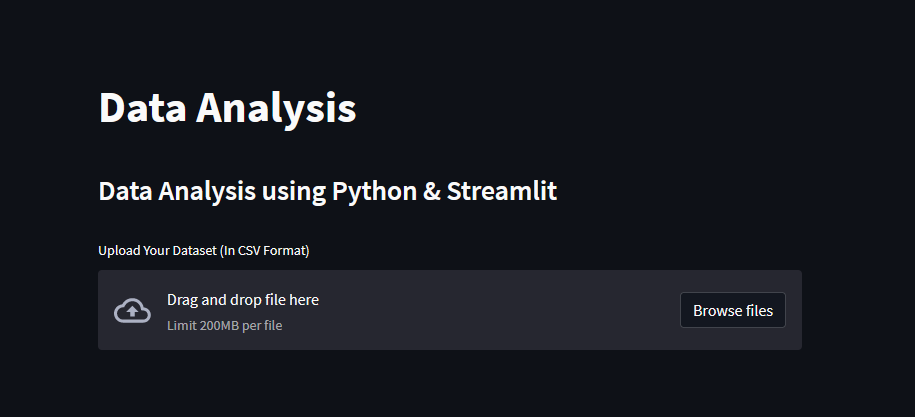Click the 'Limit 200MB per file' caption

[224, 325]
